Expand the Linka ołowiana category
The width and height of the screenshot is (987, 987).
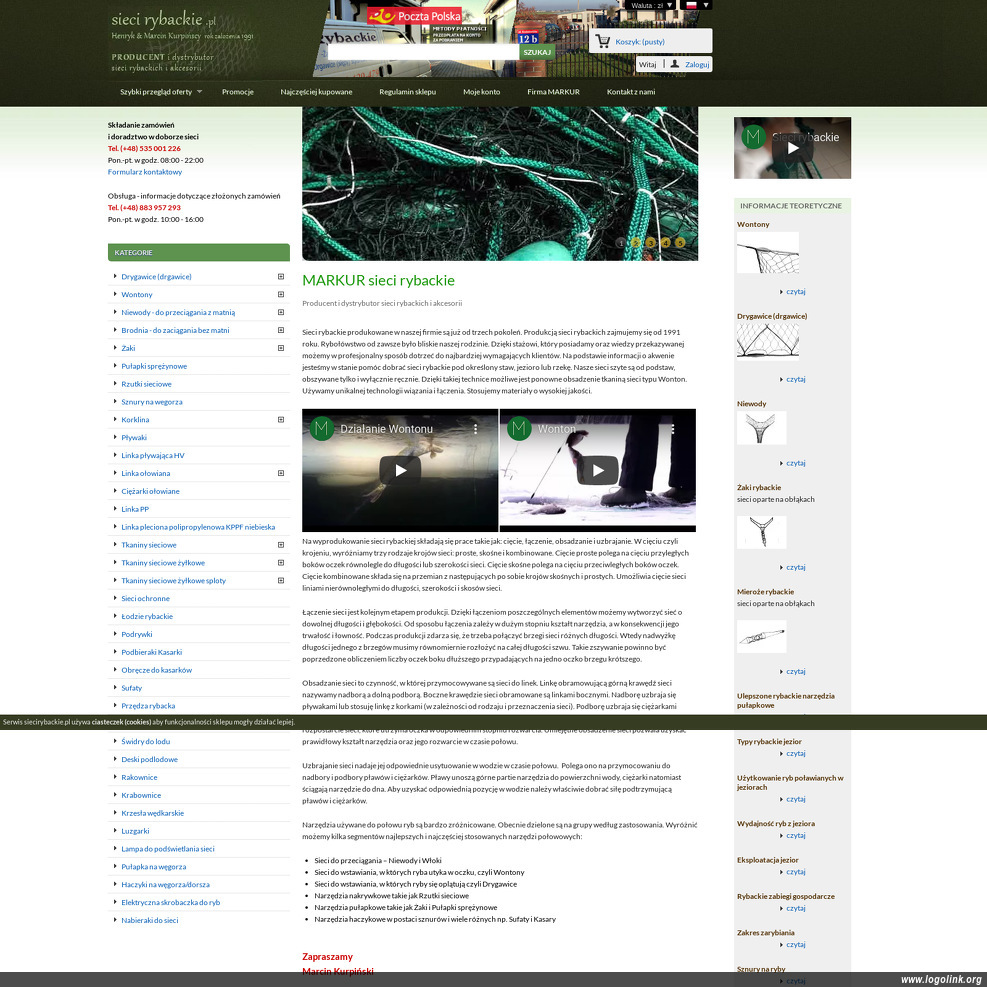tap(281, 473)
